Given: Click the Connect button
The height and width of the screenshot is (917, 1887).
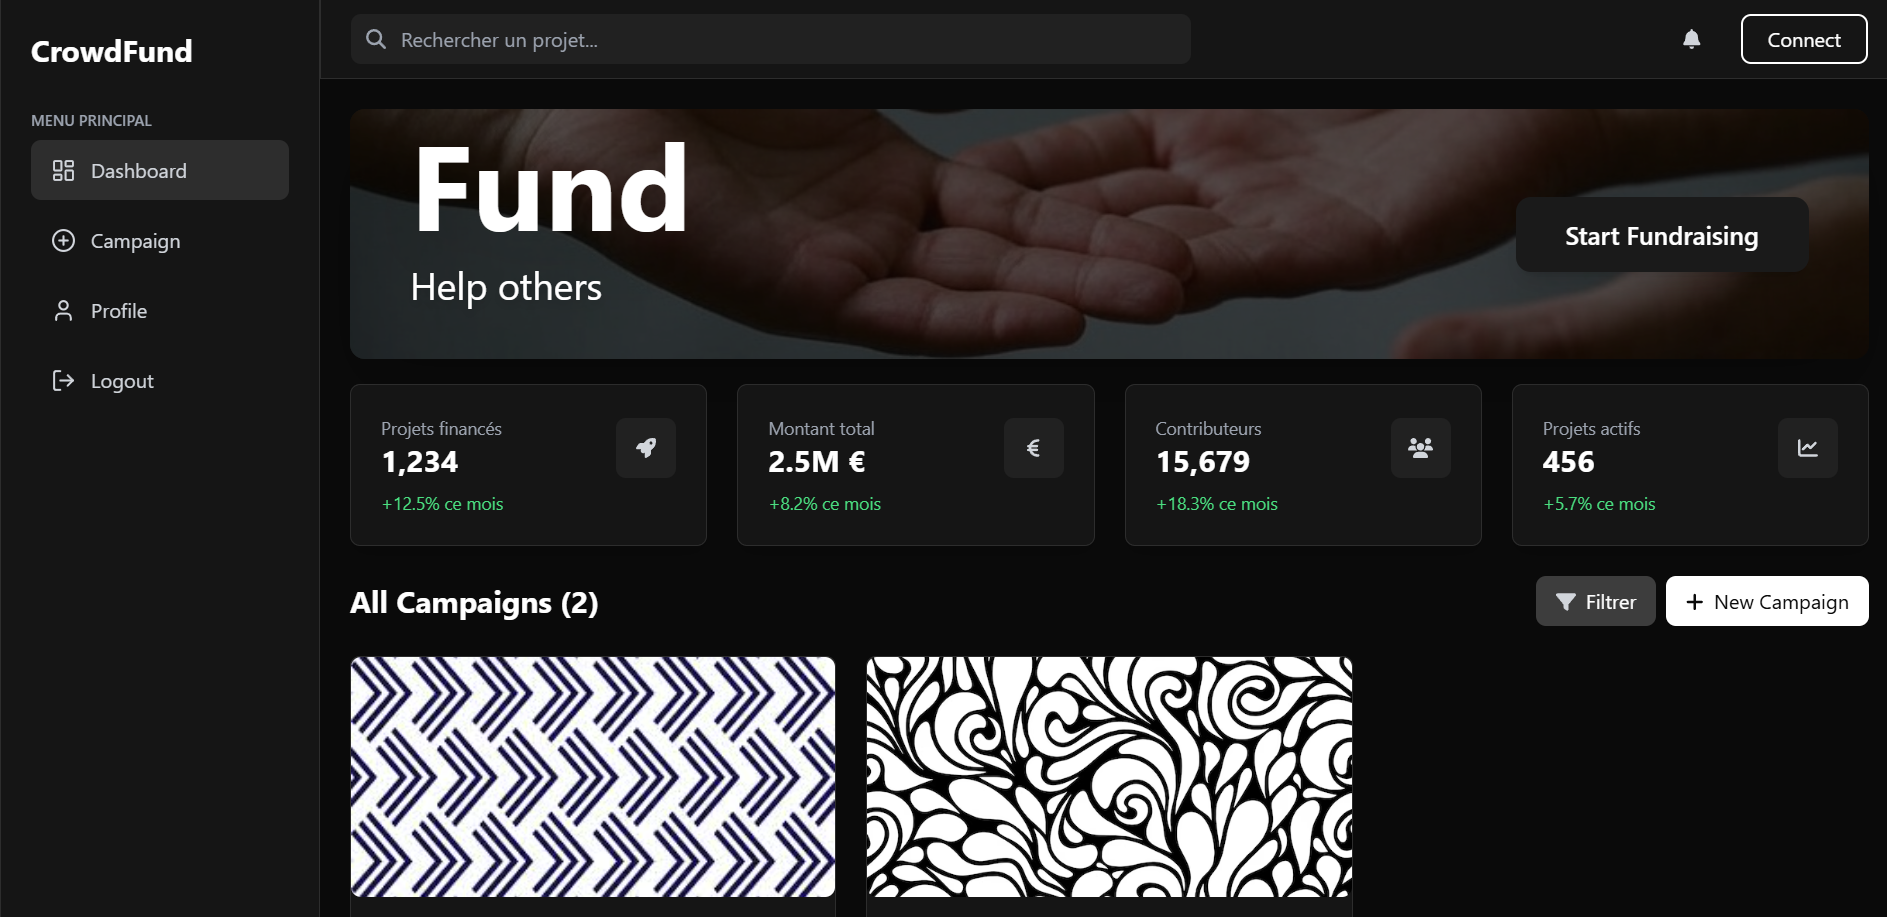Looking at the screenshot, I should [1804, 39].
